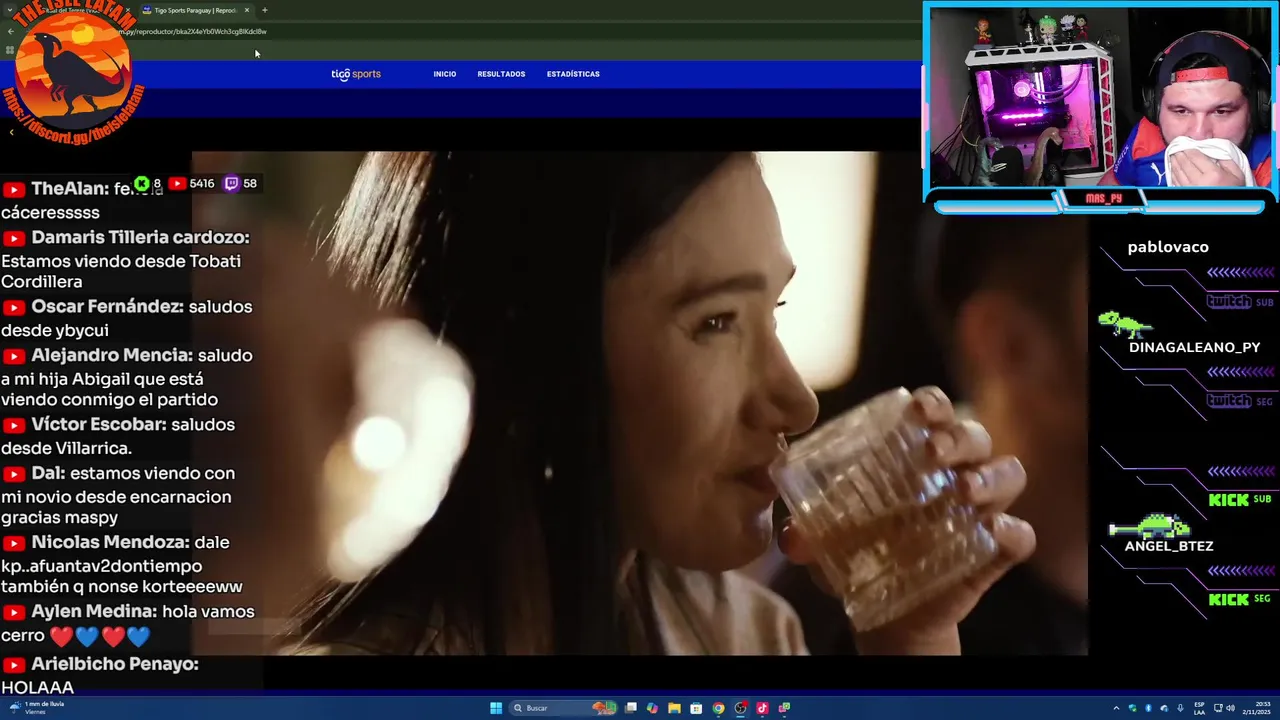Screen dimensions: 1280x720
Task: Open the clock showing 20:53
Action: [x=1256, y=708]
